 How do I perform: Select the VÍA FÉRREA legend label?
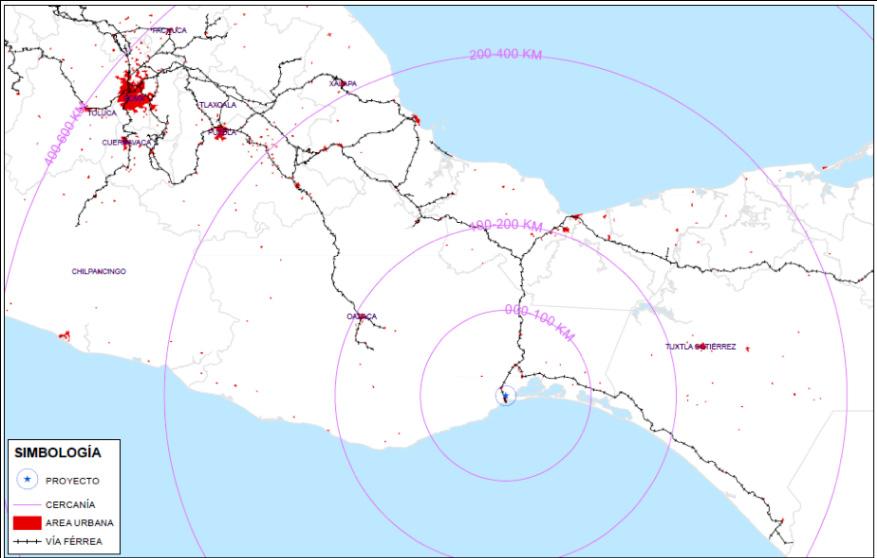click(x=74, y=541)
